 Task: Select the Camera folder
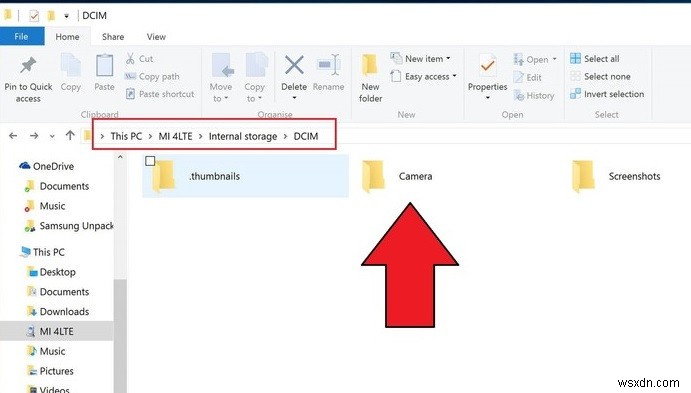[397, 176]
